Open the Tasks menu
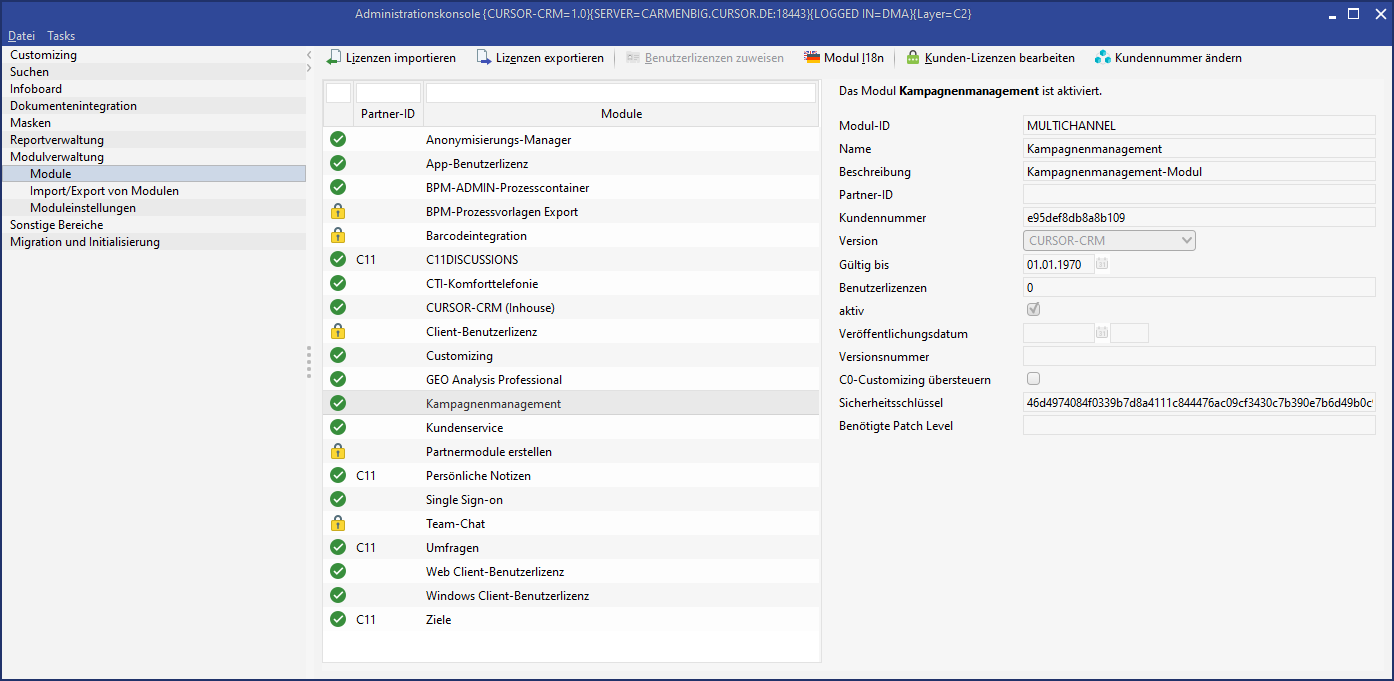 61,36
